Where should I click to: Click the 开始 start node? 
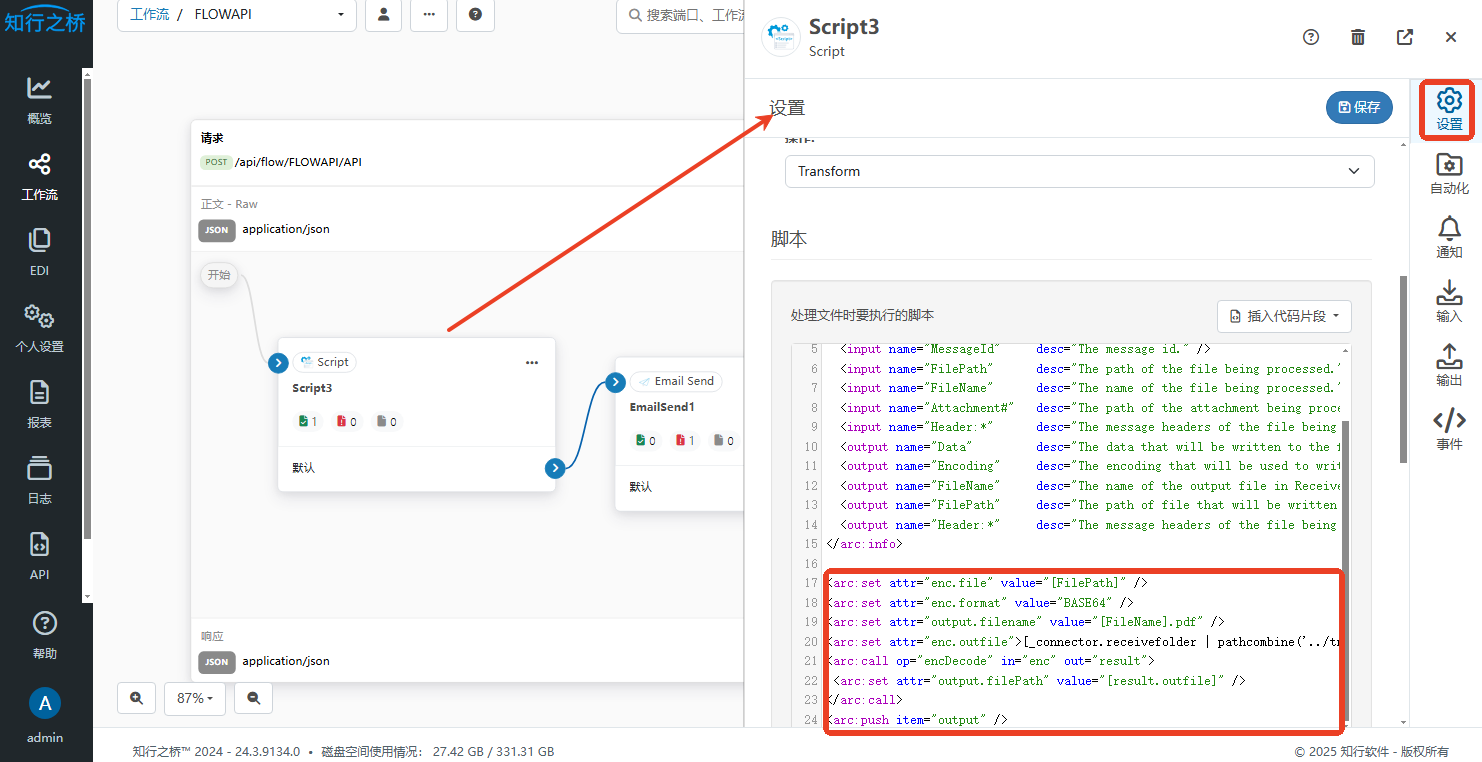219,275
